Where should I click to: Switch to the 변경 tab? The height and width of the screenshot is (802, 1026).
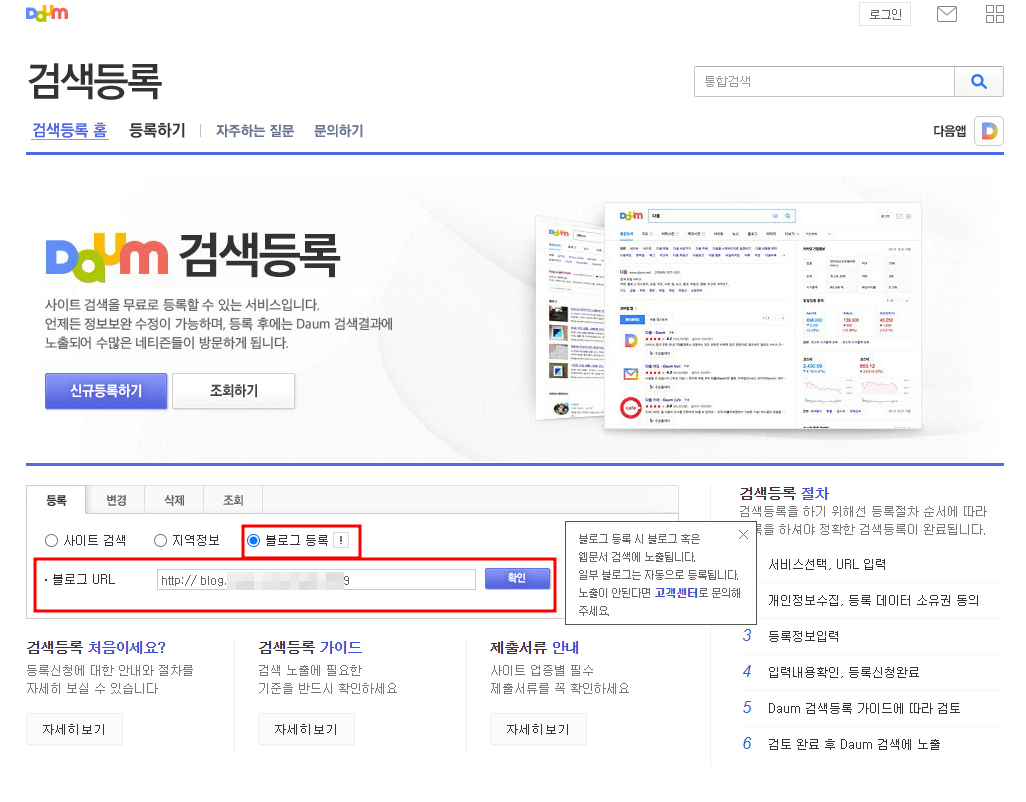(116, 500)
